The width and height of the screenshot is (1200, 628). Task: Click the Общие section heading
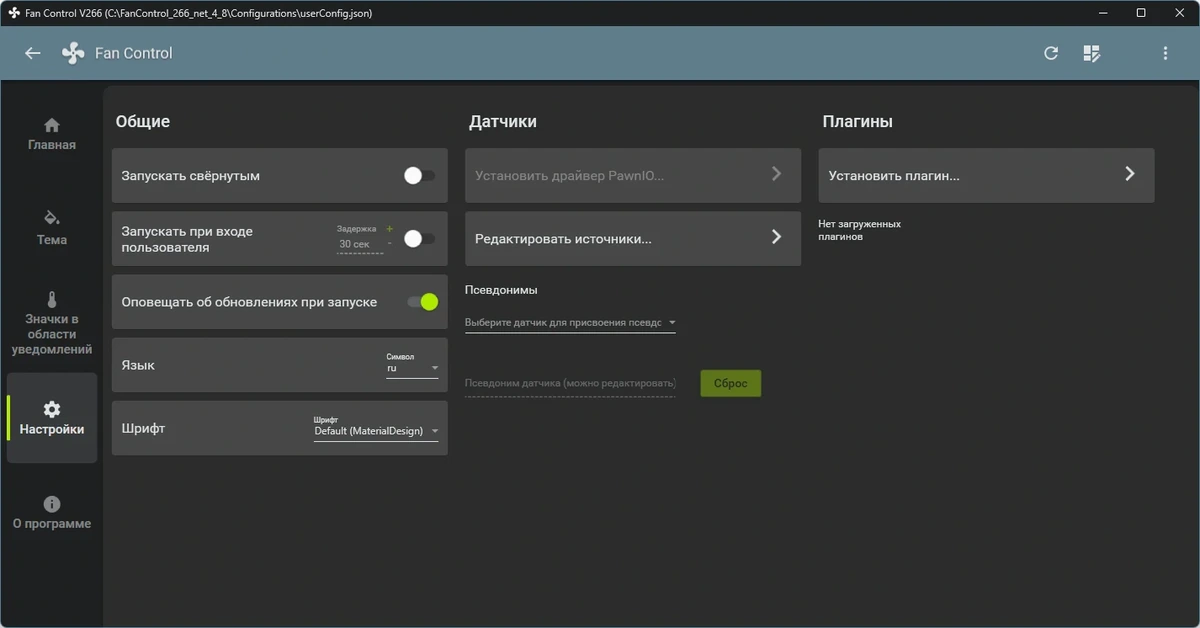click(x=143, y=121)
